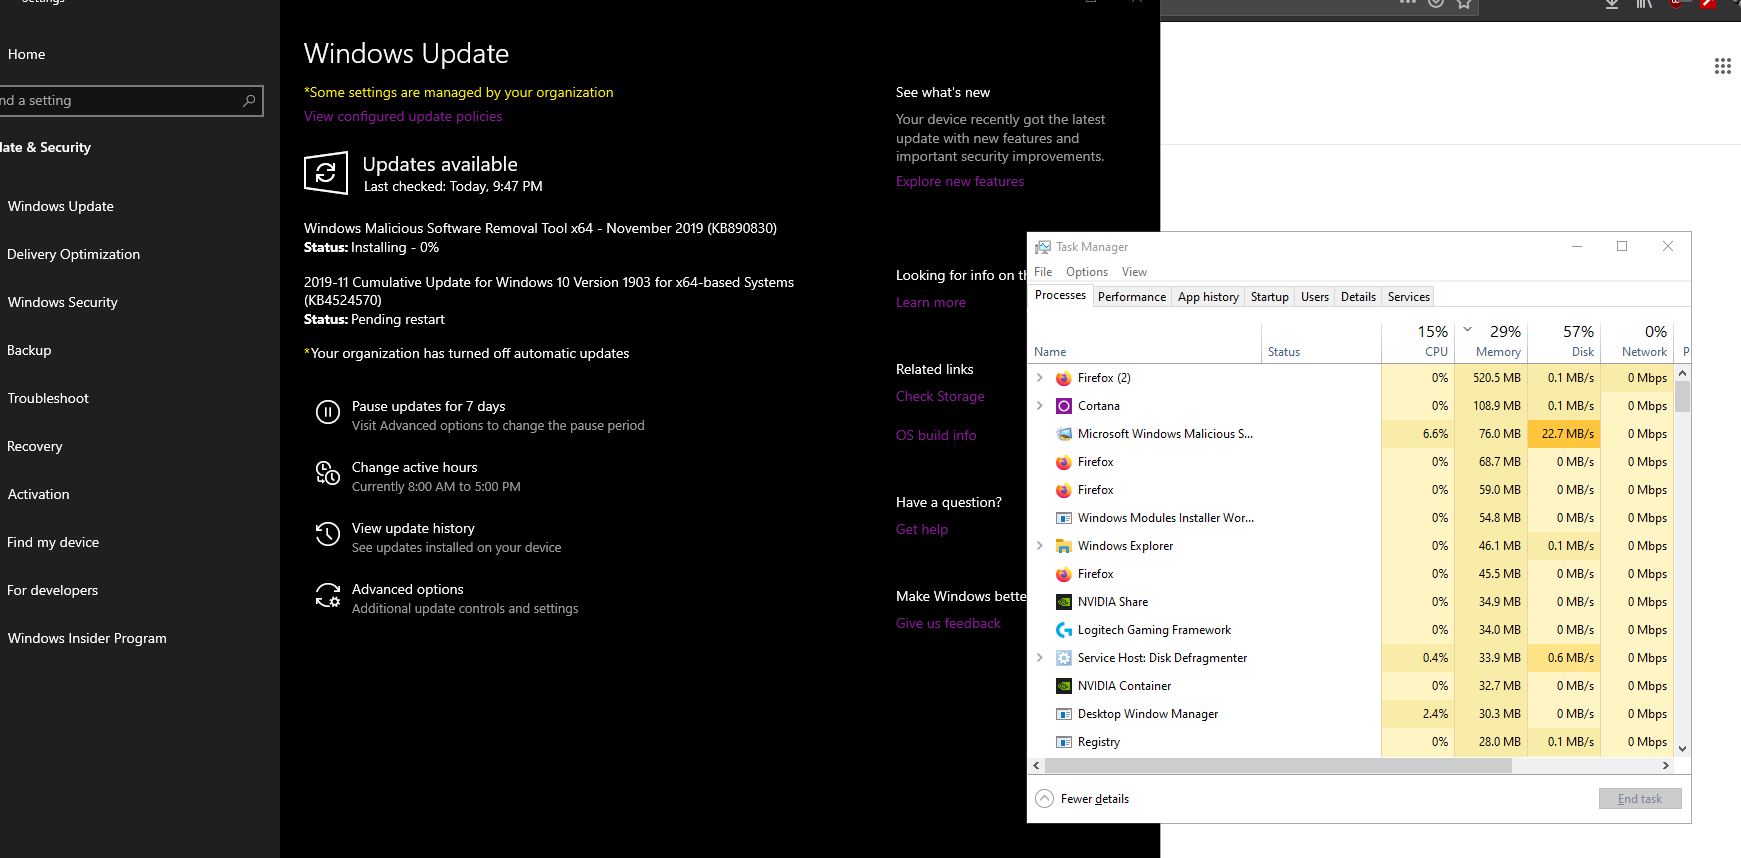Switch to the Users tab
The image size is (1741, 858).
click(x=1315, y=297)
